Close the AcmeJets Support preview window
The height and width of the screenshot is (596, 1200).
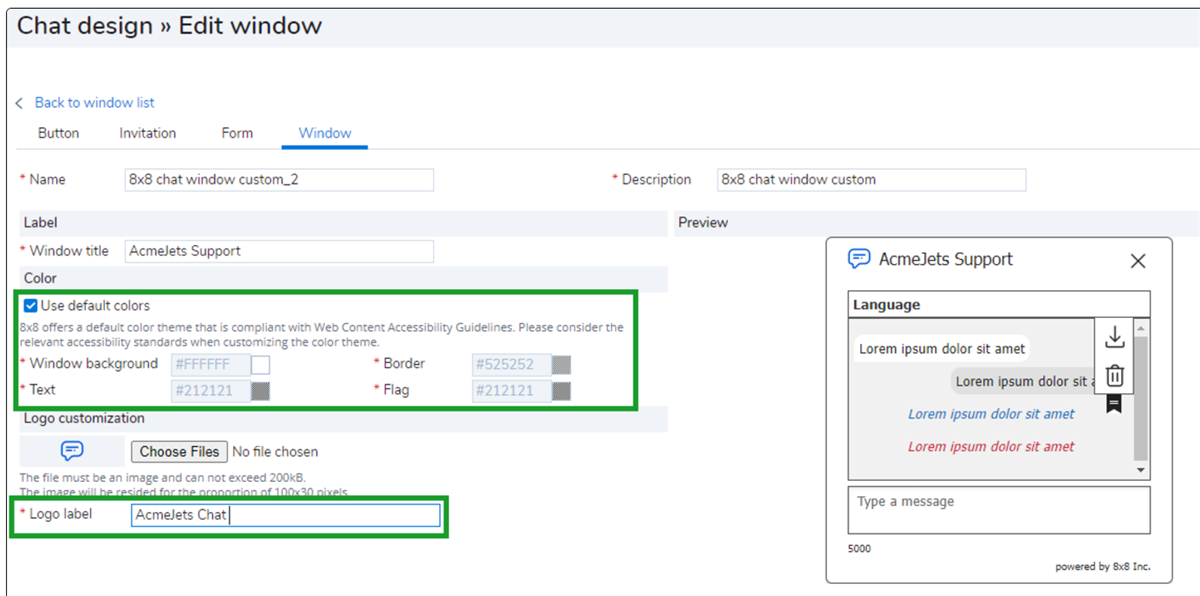coord(1138,261)
